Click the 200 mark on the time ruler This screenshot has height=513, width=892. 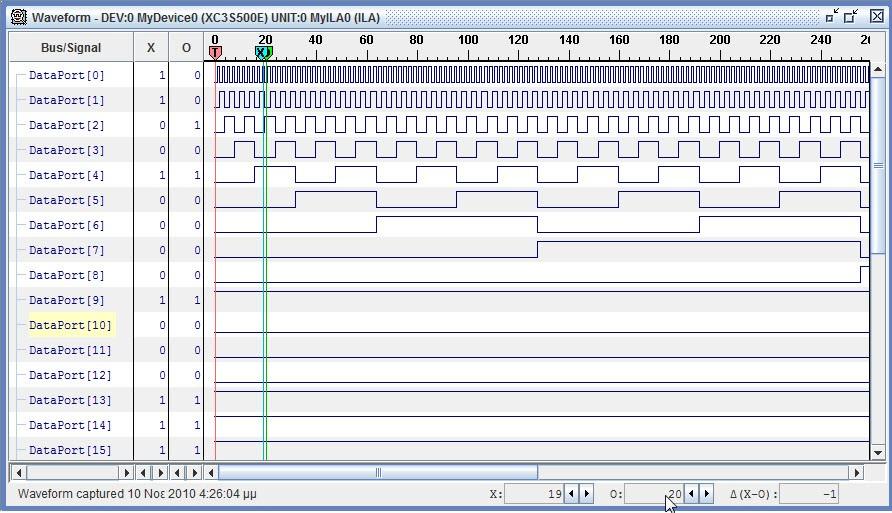coord(720,40)
